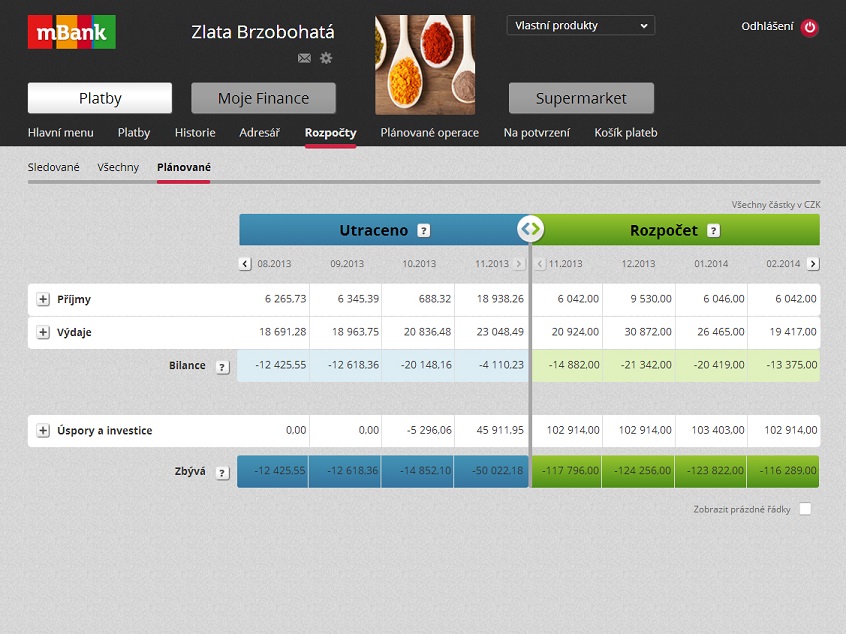Click help icon beside Zbývá
This screenshot has height=634, width=846.
222,472
